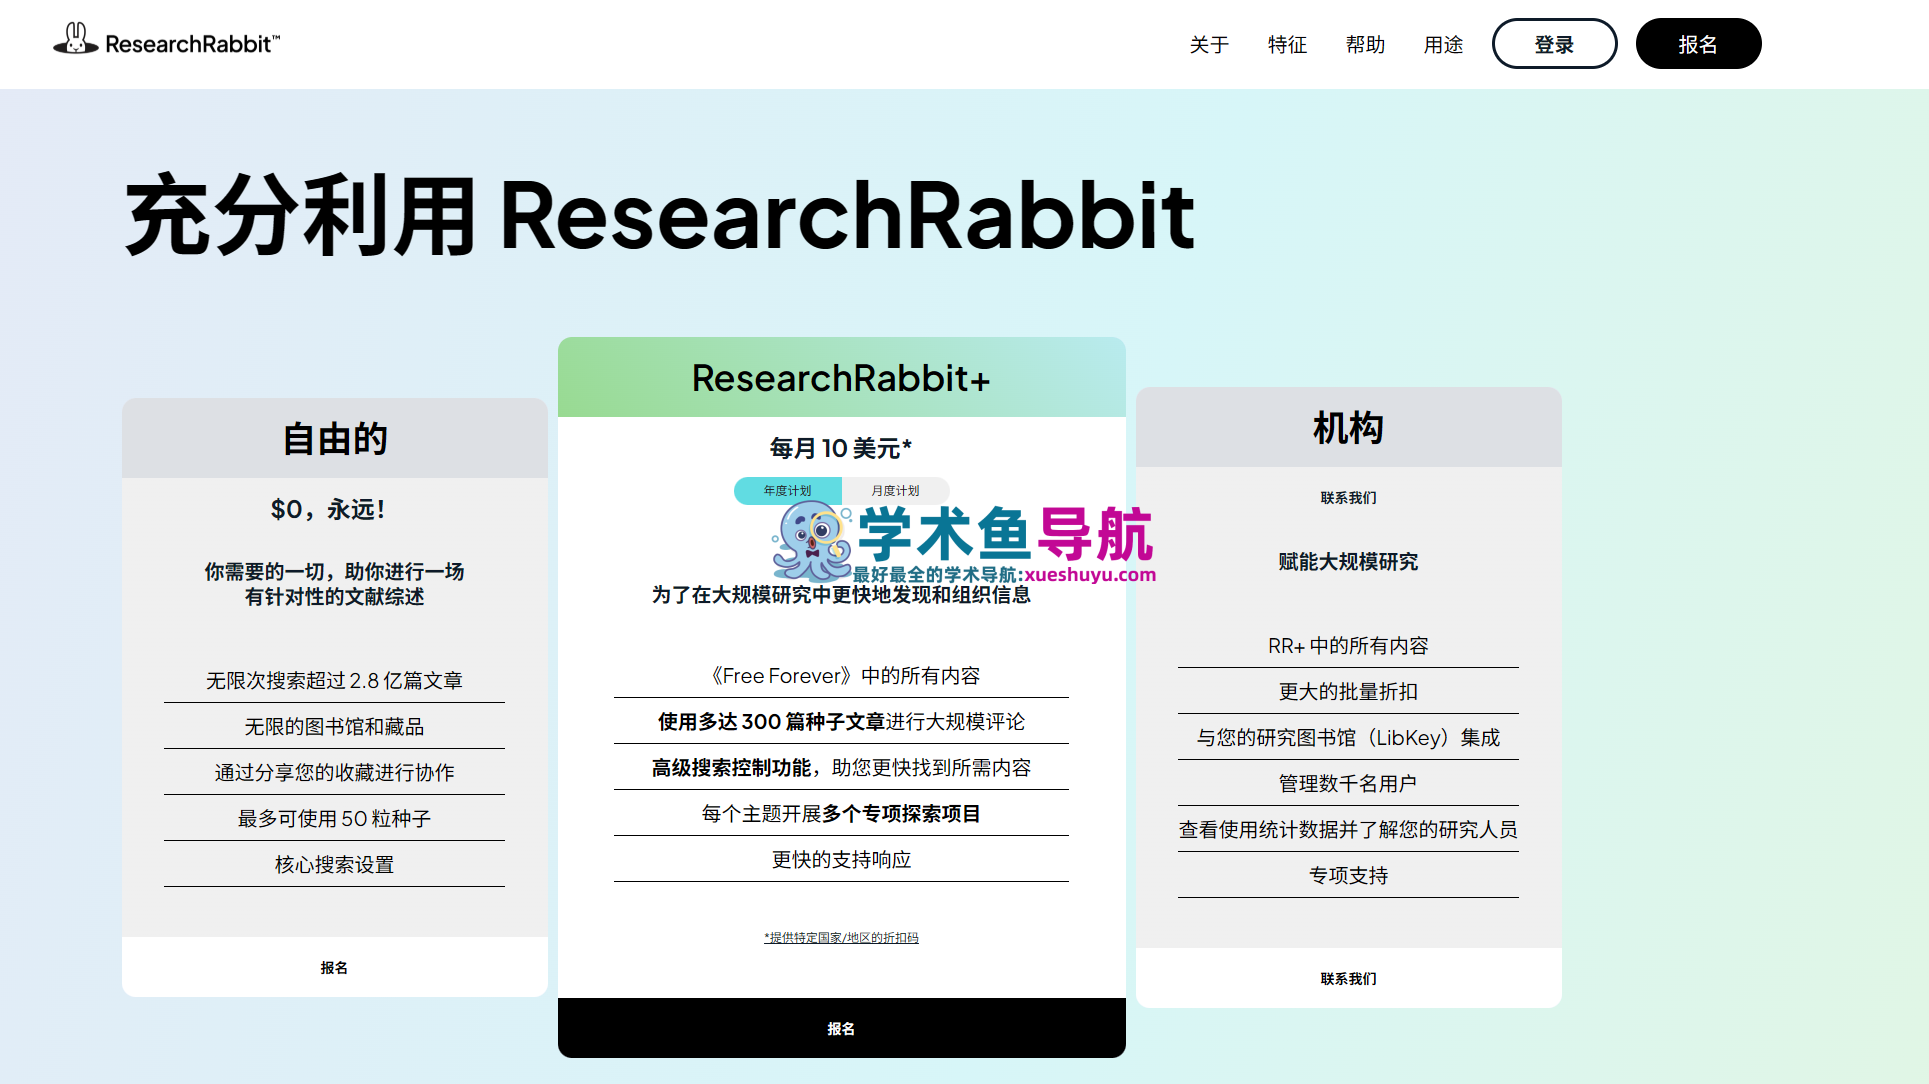Viewport: 1929px width, 1084px height.
Task: Click 每个主题开展多个专项探索项目 row
Action: pyautogui.click(x=841, y=813)
